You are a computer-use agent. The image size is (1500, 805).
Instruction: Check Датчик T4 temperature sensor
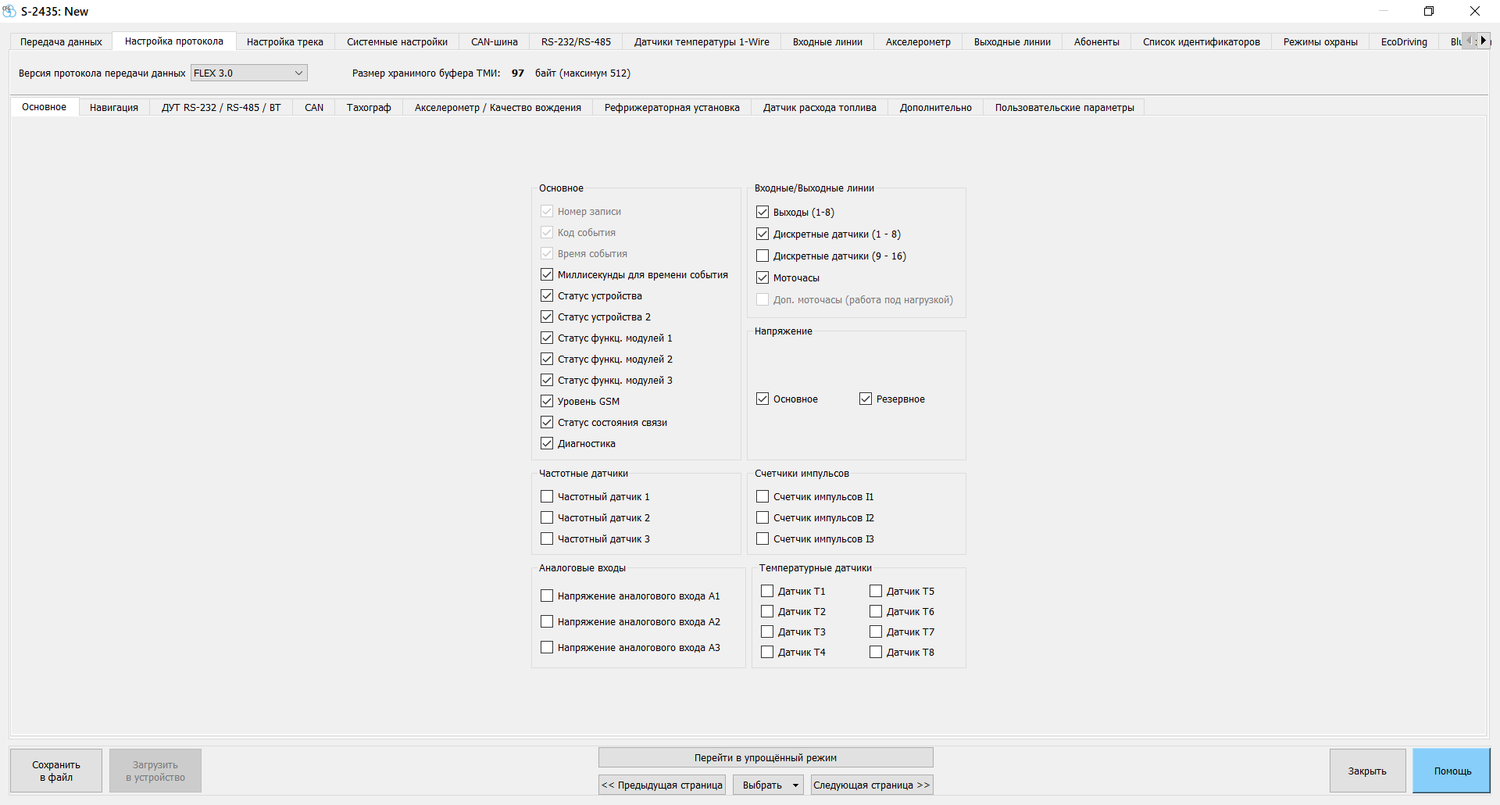(767, 652)
